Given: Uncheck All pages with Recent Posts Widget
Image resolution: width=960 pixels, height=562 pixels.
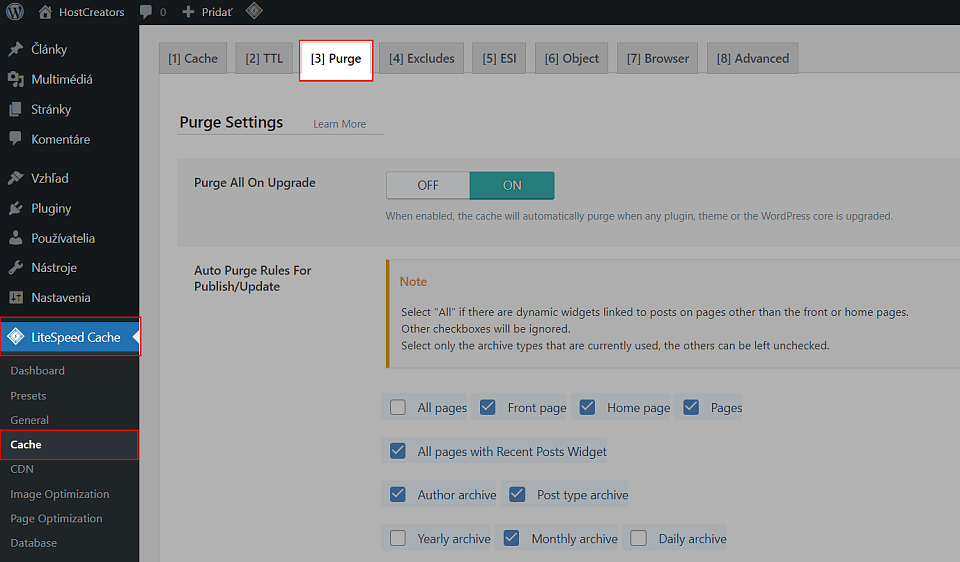Looking at the screenshot, I should [398, 451].
